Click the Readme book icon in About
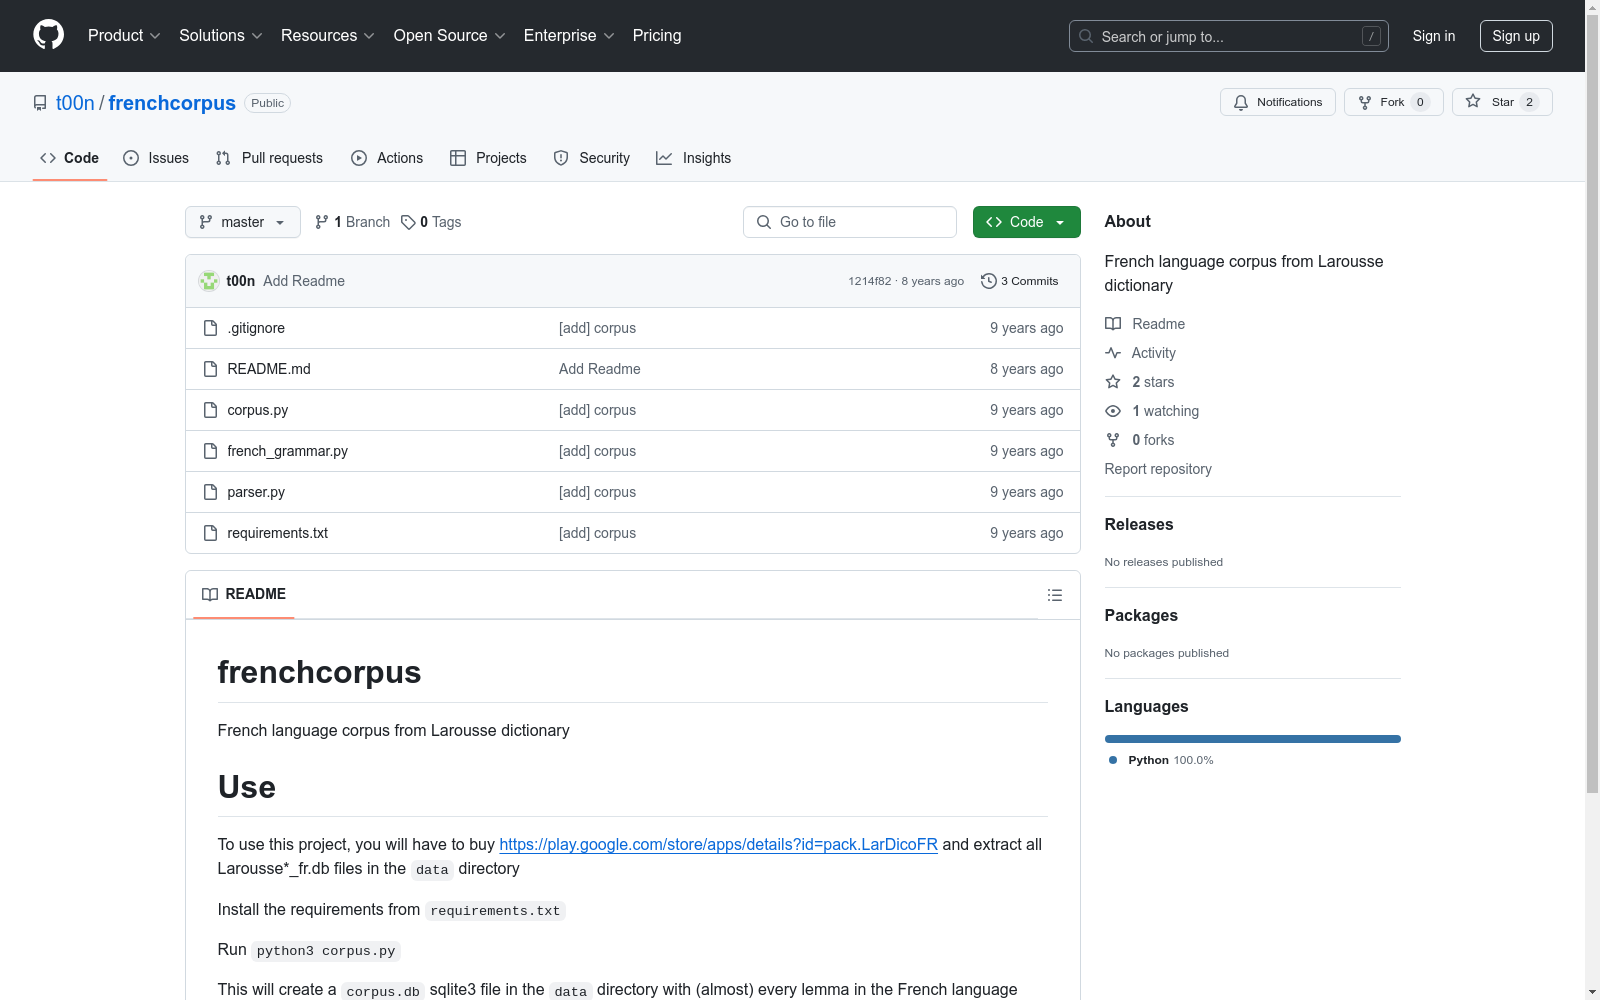 pyautogui.click(x=1113, y=324)
